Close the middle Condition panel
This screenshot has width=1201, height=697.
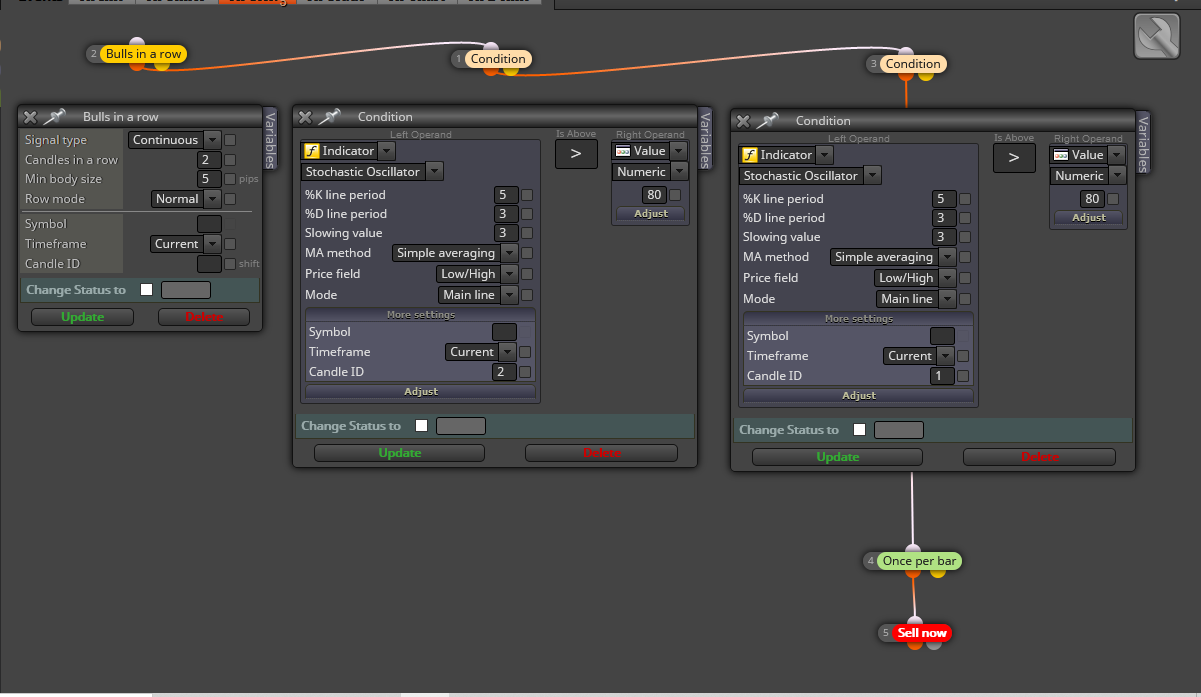tap(305, 117)
